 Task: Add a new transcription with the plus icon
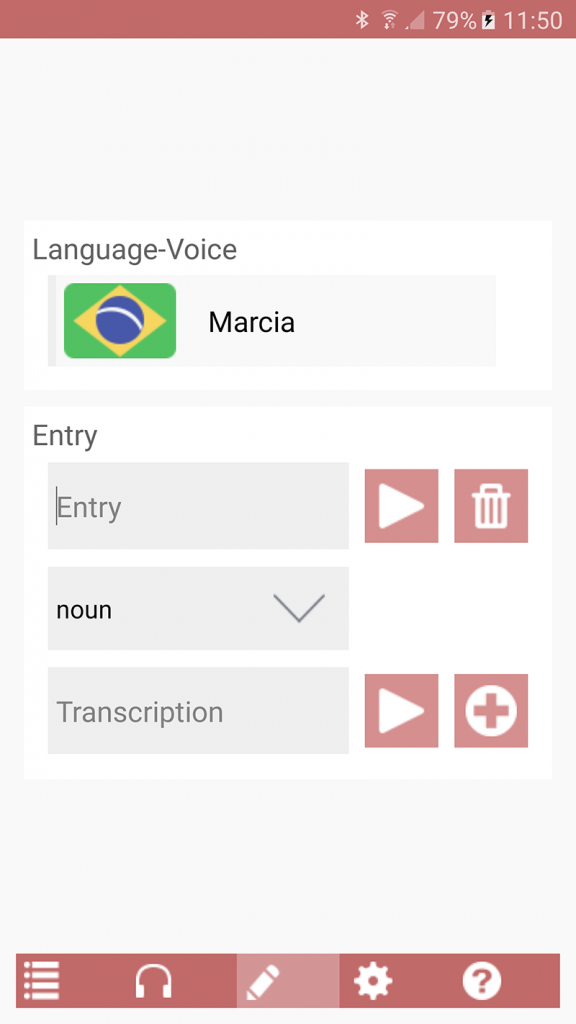[x=491, y=711]
